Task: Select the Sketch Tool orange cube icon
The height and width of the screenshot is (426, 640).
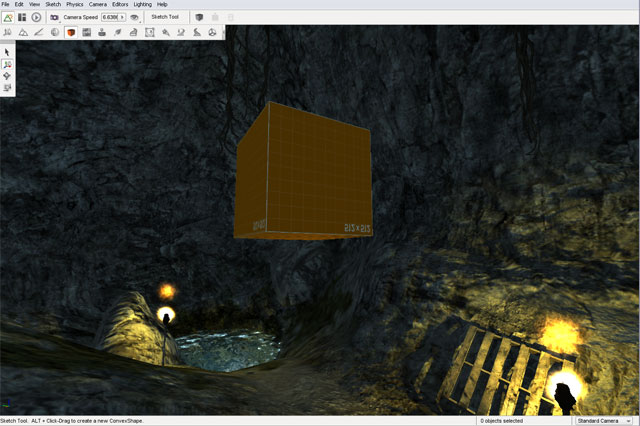Action: coord(71,33)
